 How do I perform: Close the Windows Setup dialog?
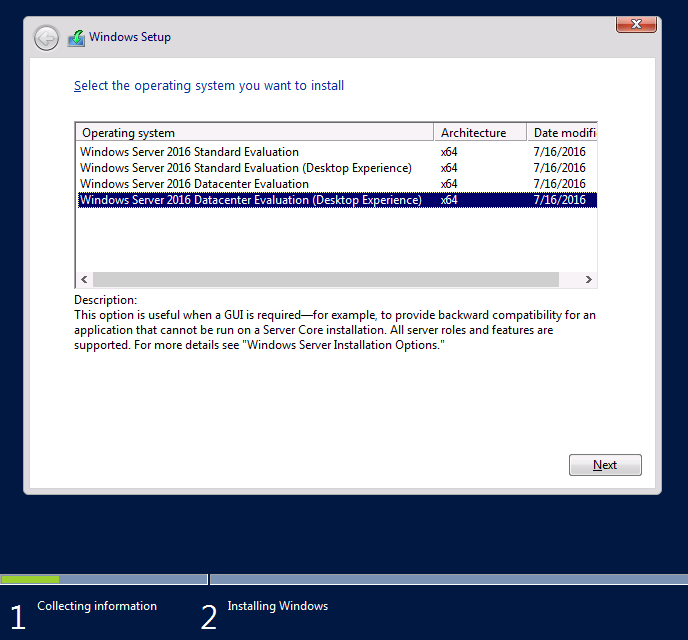point(636,24)
